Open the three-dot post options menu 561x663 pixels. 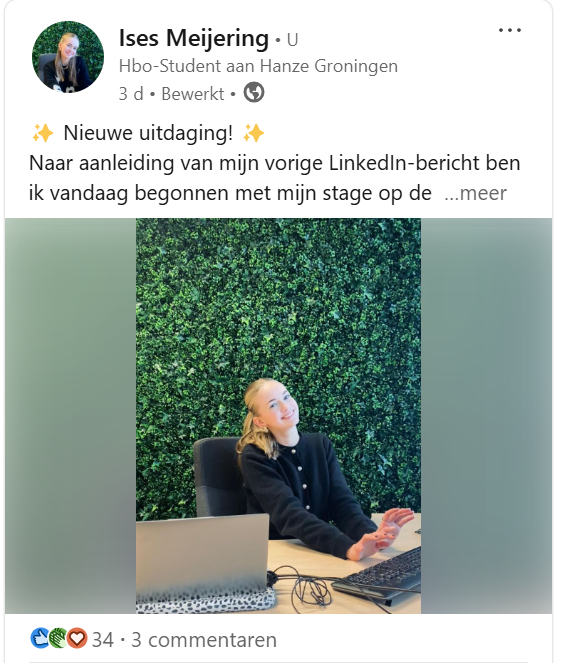(509, 30)
